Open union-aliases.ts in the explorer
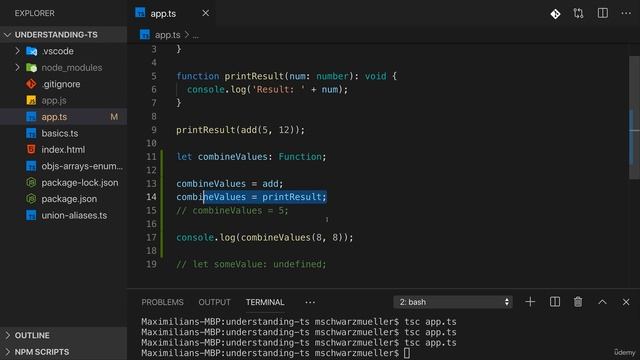Image resolution: width=640 pixels, height=360 pixels. (74, 215)
